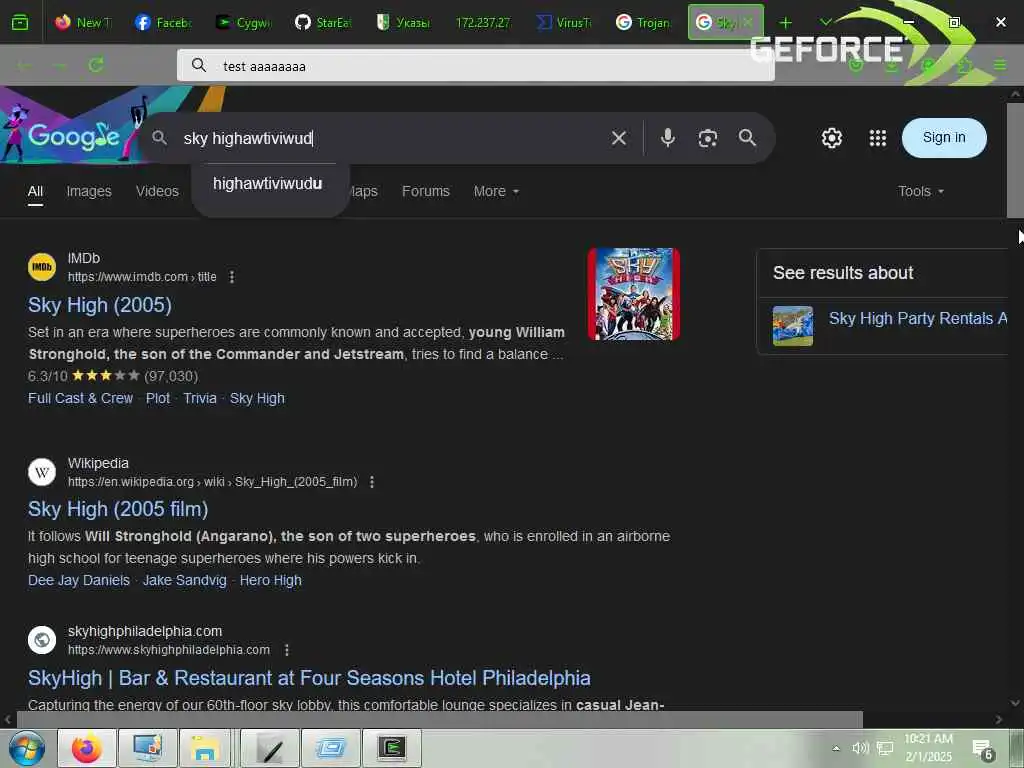Image resolution: width=1024 pixels, height=768 pixels.
Task: Click the Wikipedia site favicon
Action: click(x=42, y=472)
